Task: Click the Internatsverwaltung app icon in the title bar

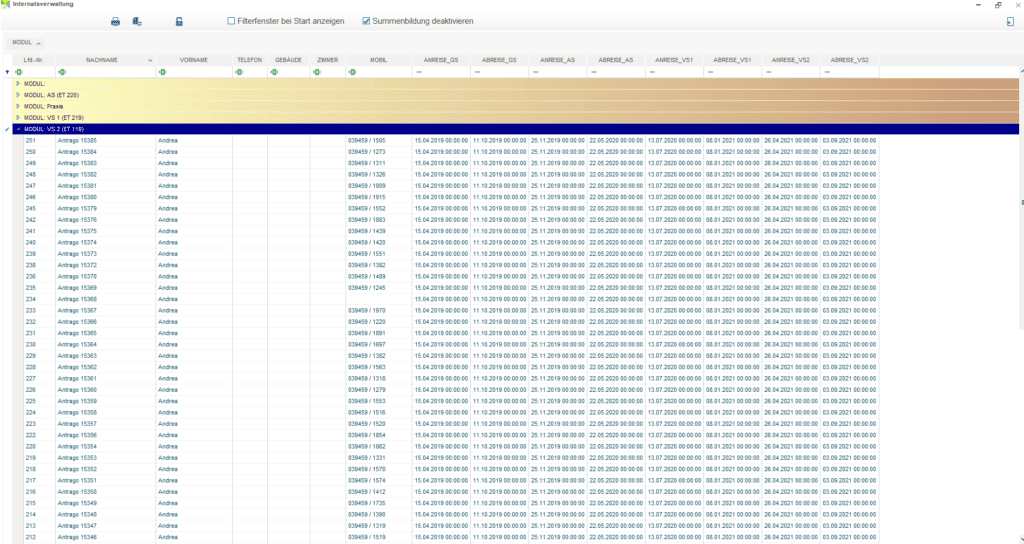Action: tap(6, 4)
